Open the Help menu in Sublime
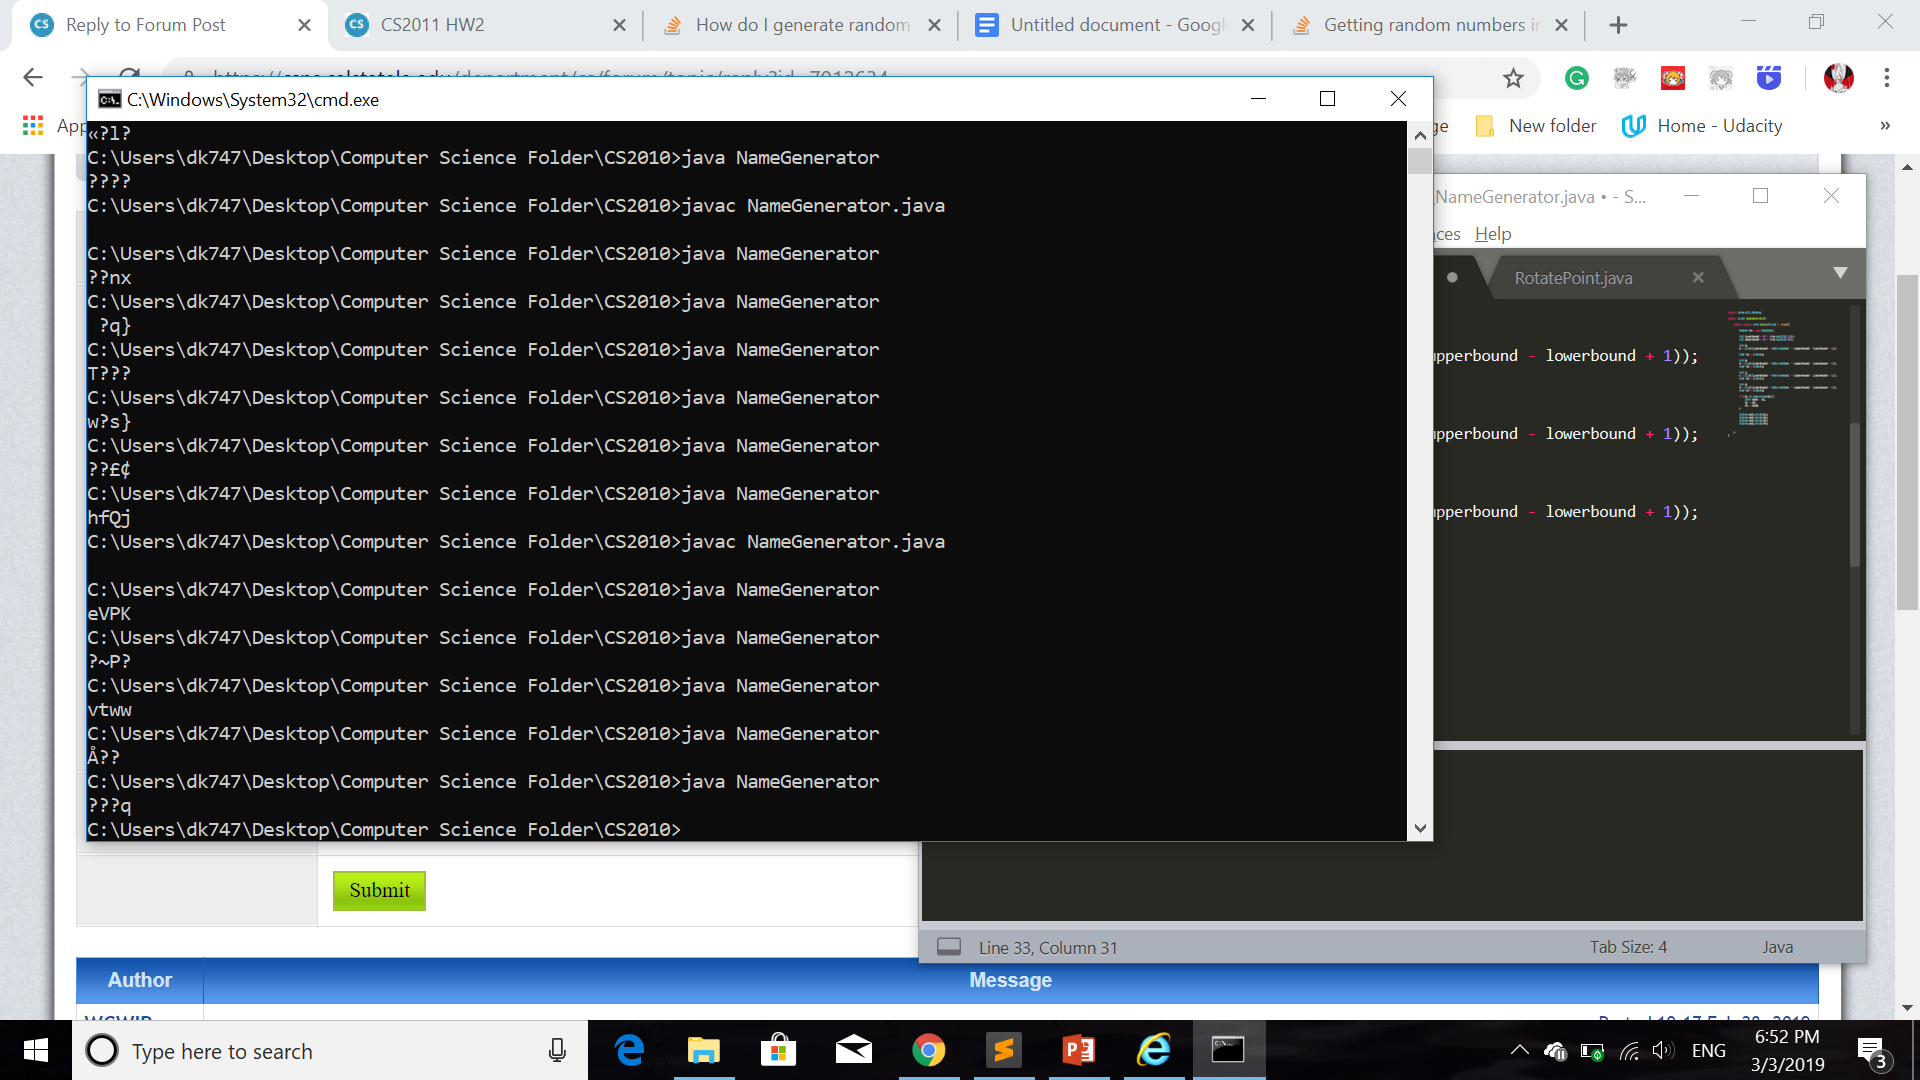This screenshot has width=1920, height=1080. pyautogui.click(x=1493, y=233)
